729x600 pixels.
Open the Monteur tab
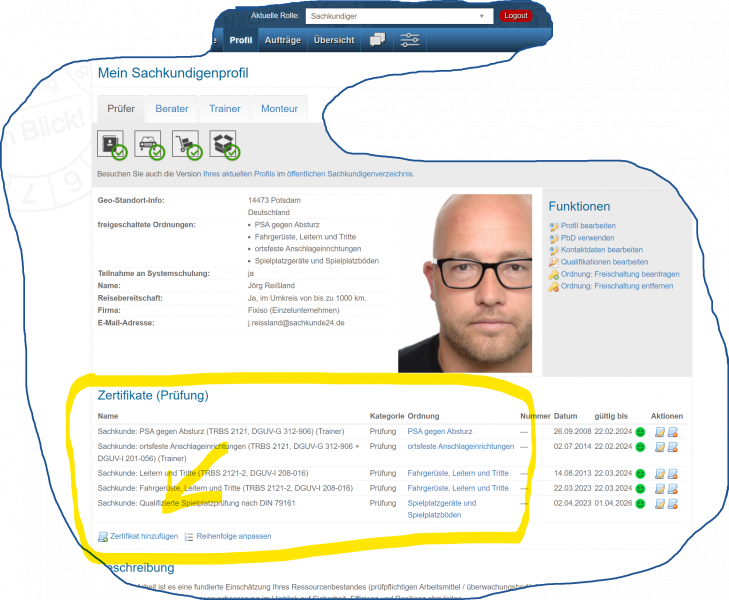click(279, 108)
